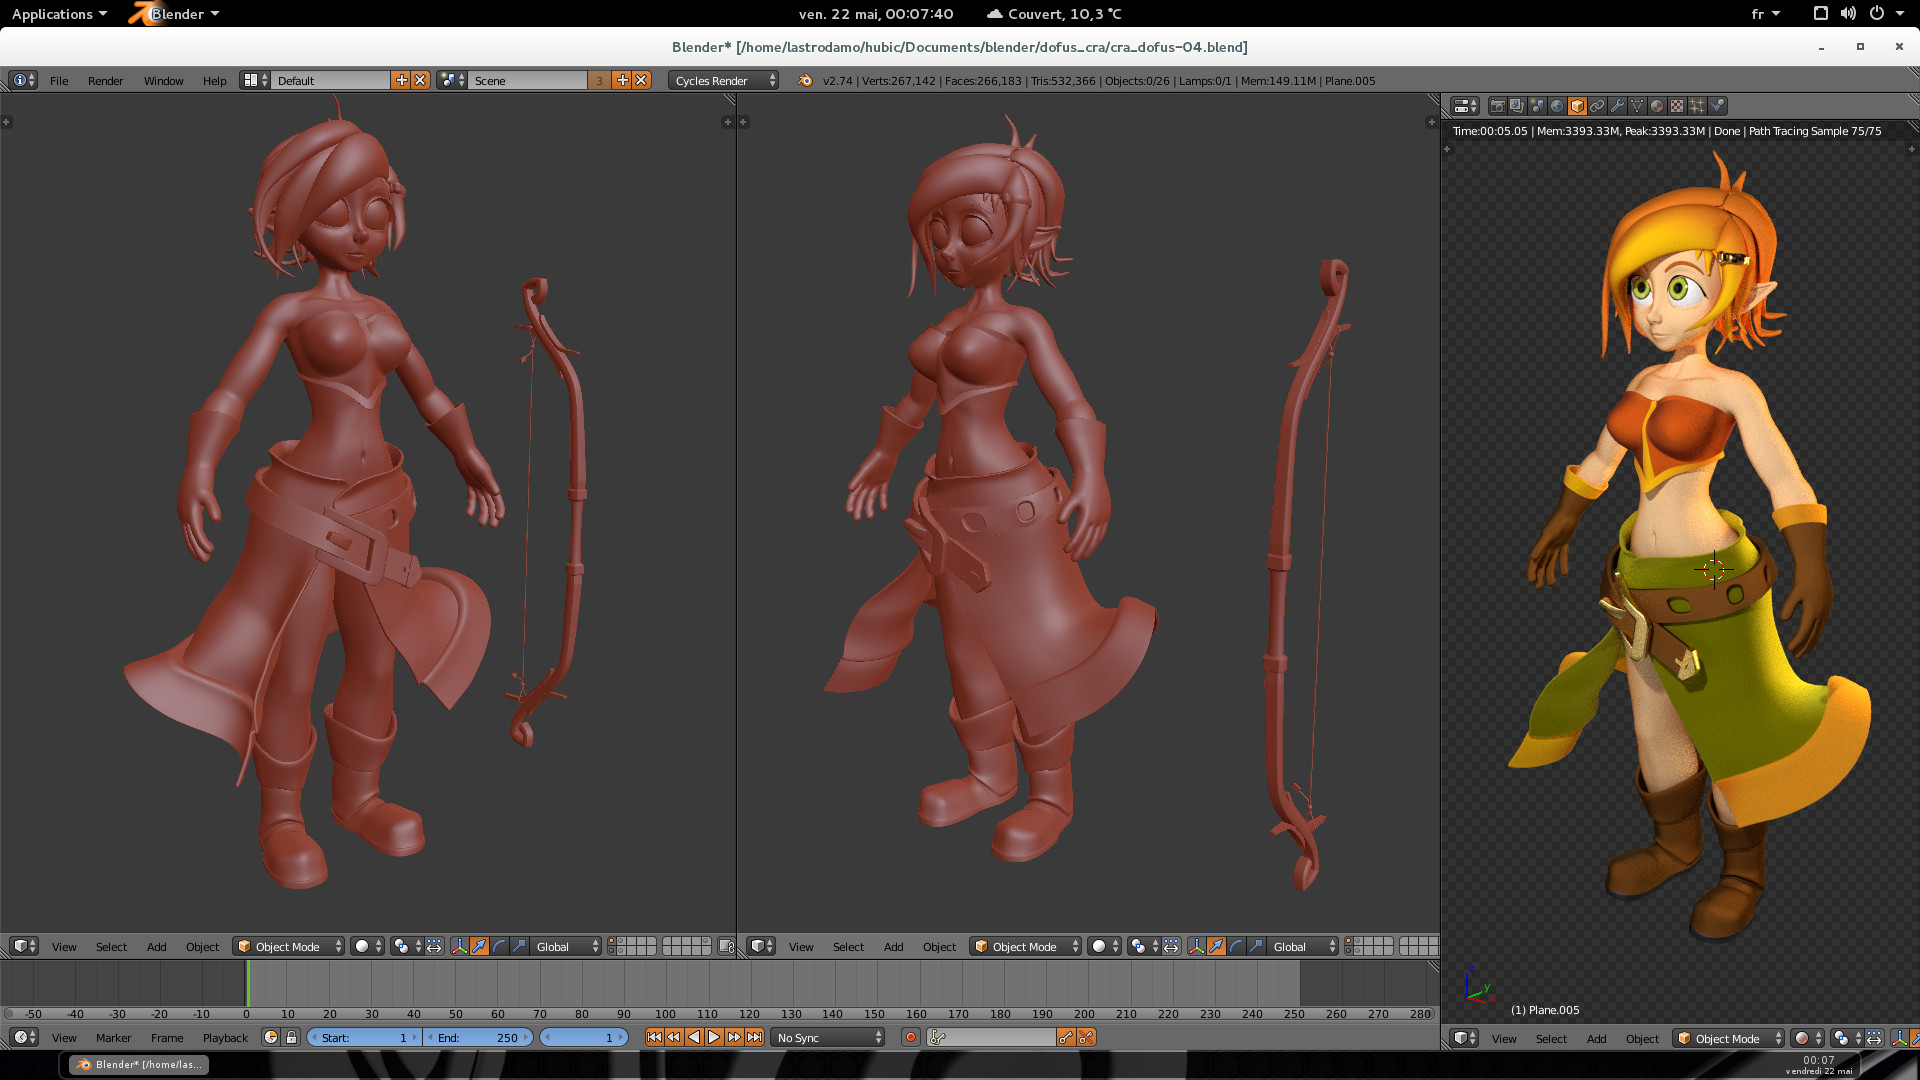The height and width of the screenshot is (1080, 1920).
Task: Open Add menu in middle viewport header
Action: [893, 946]
